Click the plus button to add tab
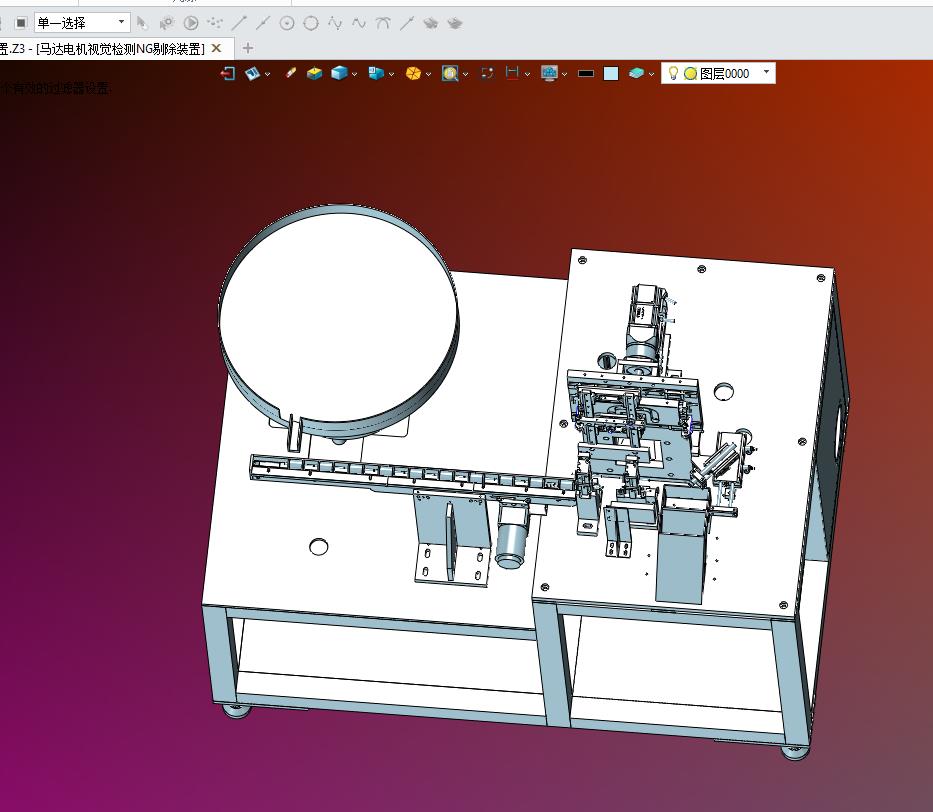 pos(248,48)
